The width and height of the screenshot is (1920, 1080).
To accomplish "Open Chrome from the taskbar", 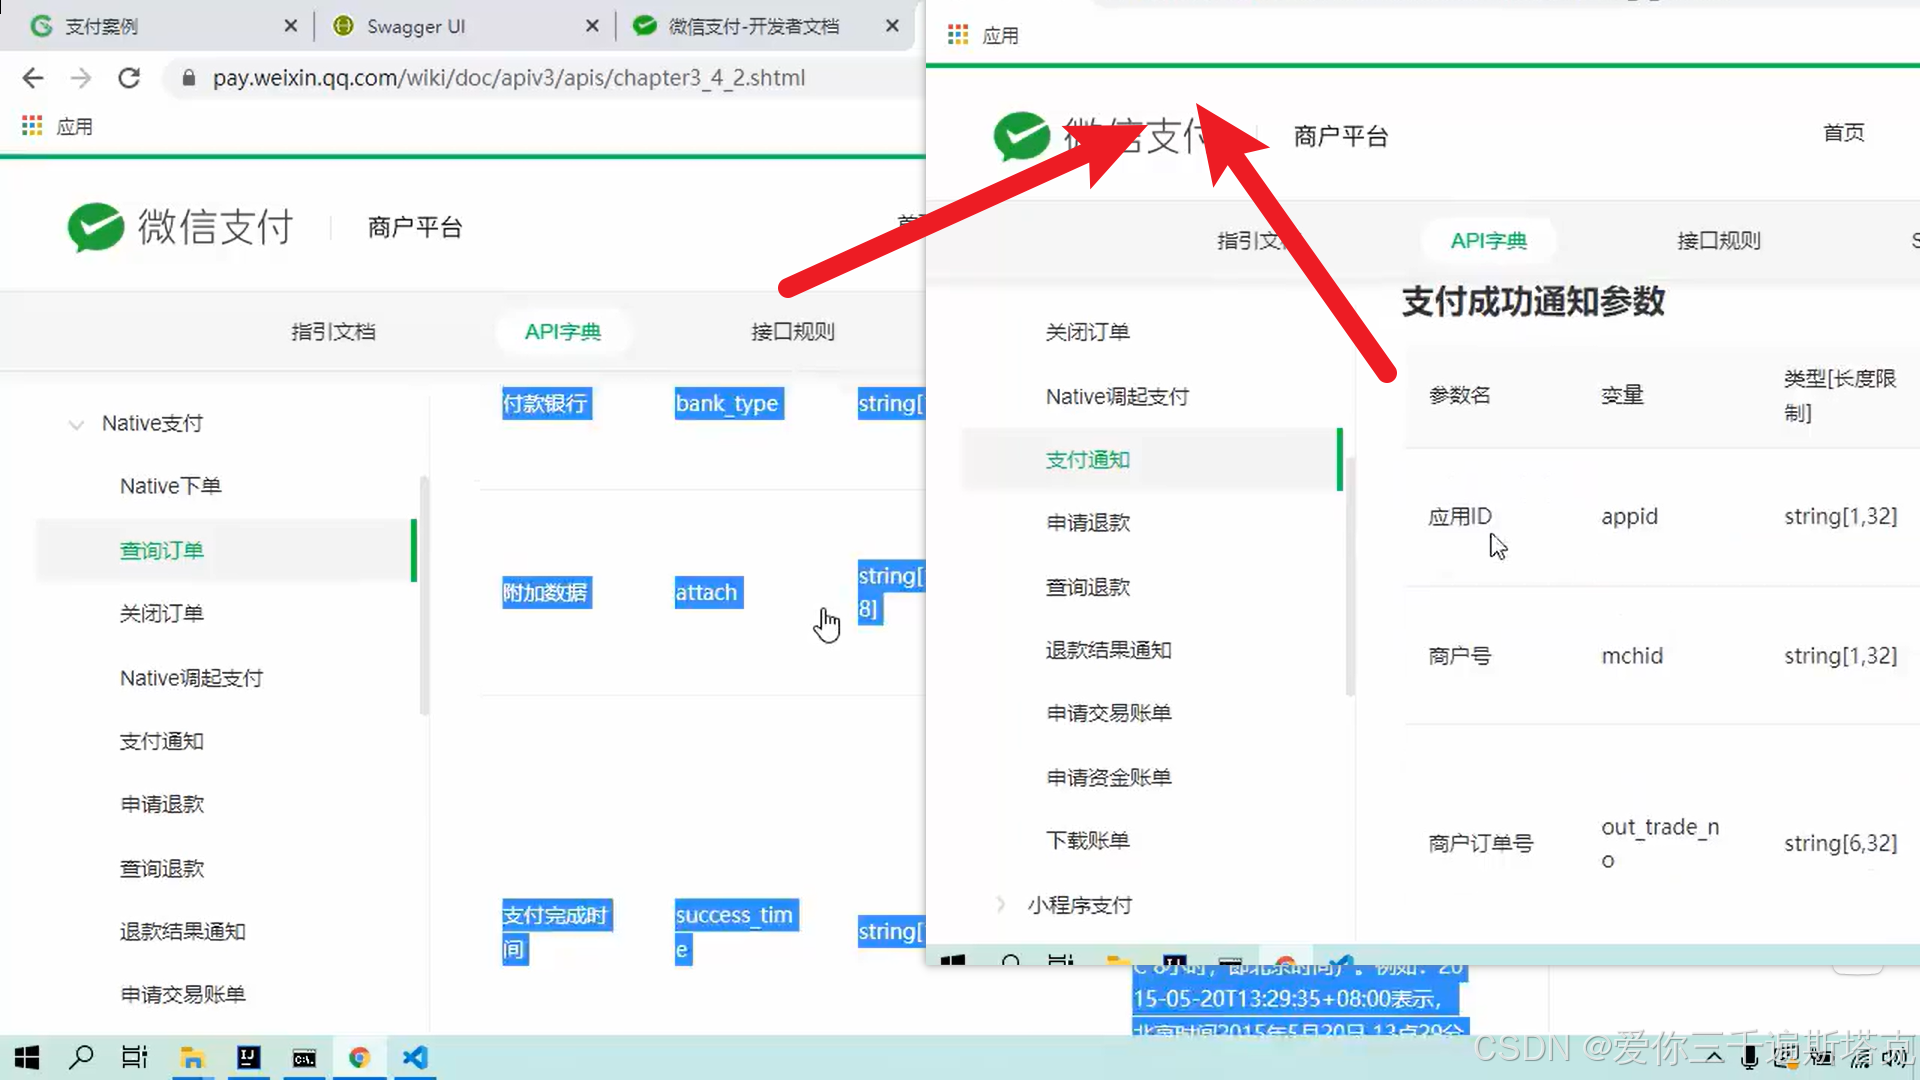I will 359,1057.
